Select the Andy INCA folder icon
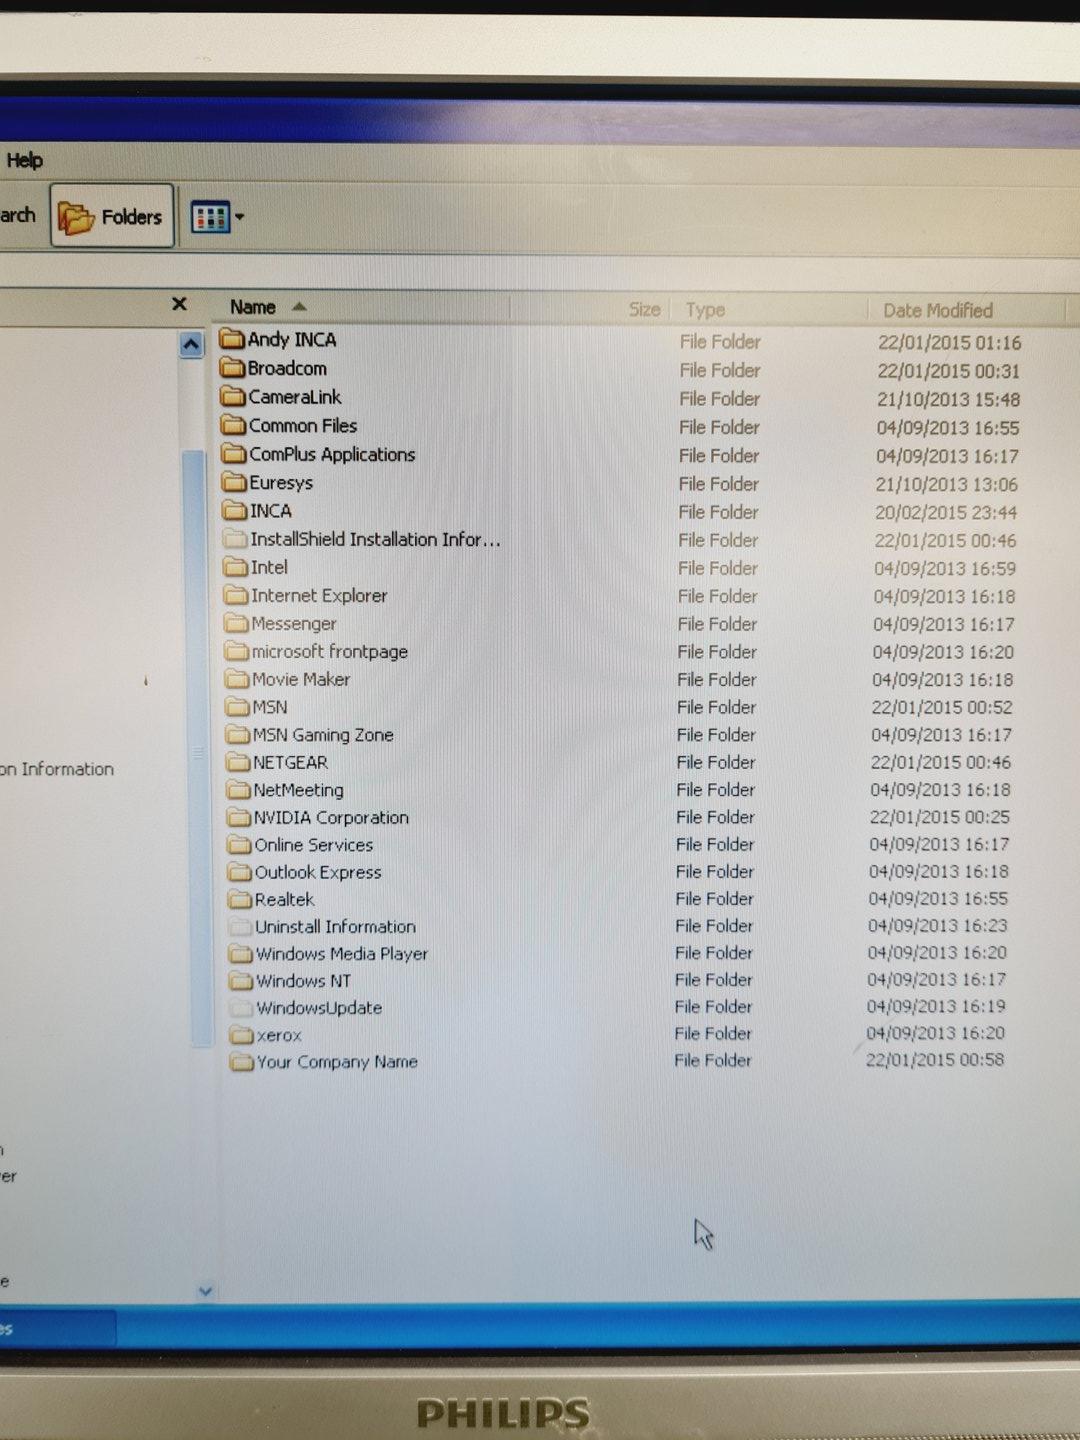The image size is (1080, 1440). click(232, 339)
